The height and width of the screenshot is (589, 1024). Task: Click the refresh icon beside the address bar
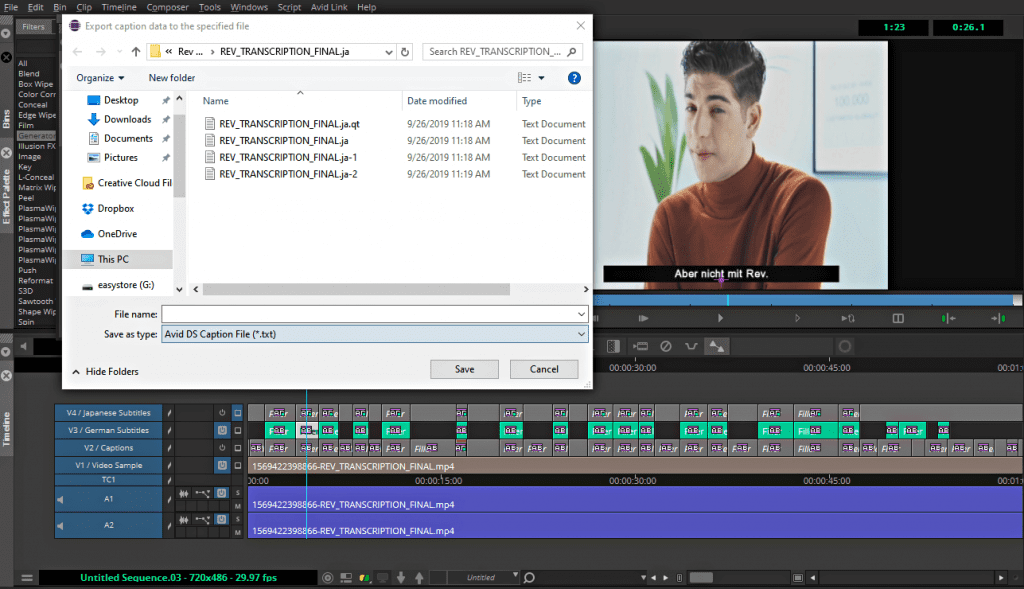pos(404,51)
